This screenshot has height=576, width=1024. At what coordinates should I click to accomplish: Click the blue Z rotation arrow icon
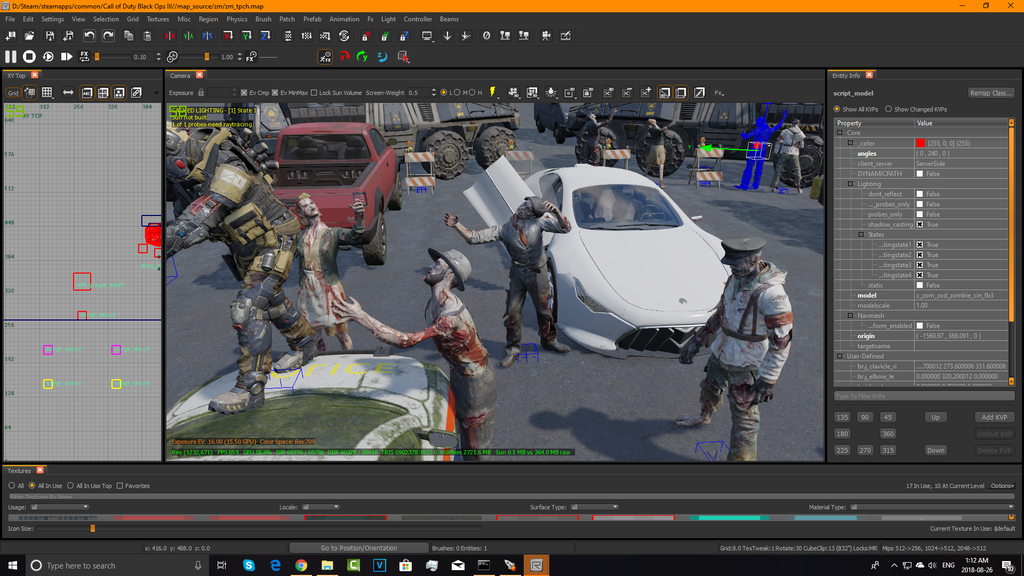382,57
